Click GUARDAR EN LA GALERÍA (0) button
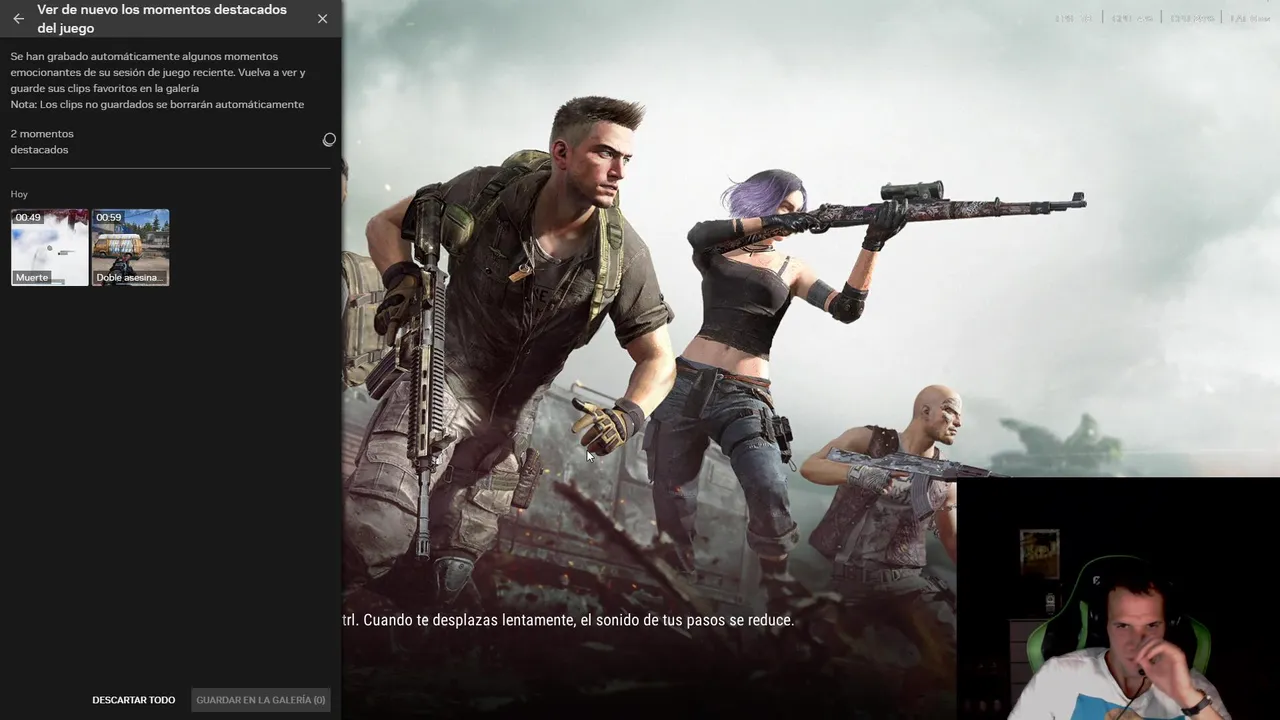 [x=261, y=700]
